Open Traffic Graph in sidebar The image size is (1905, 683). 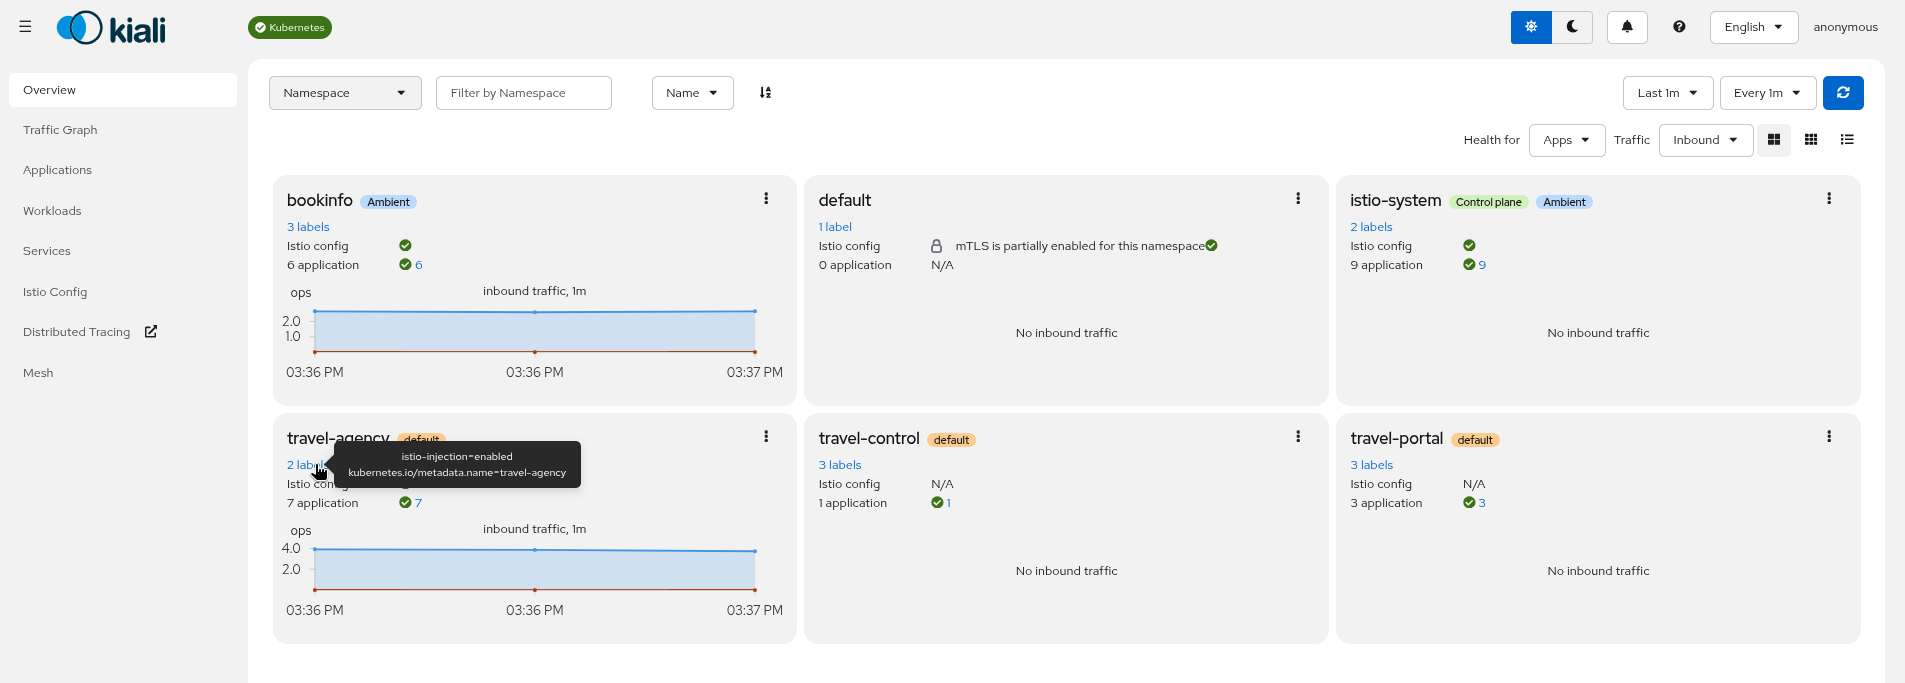click(60, 130)
